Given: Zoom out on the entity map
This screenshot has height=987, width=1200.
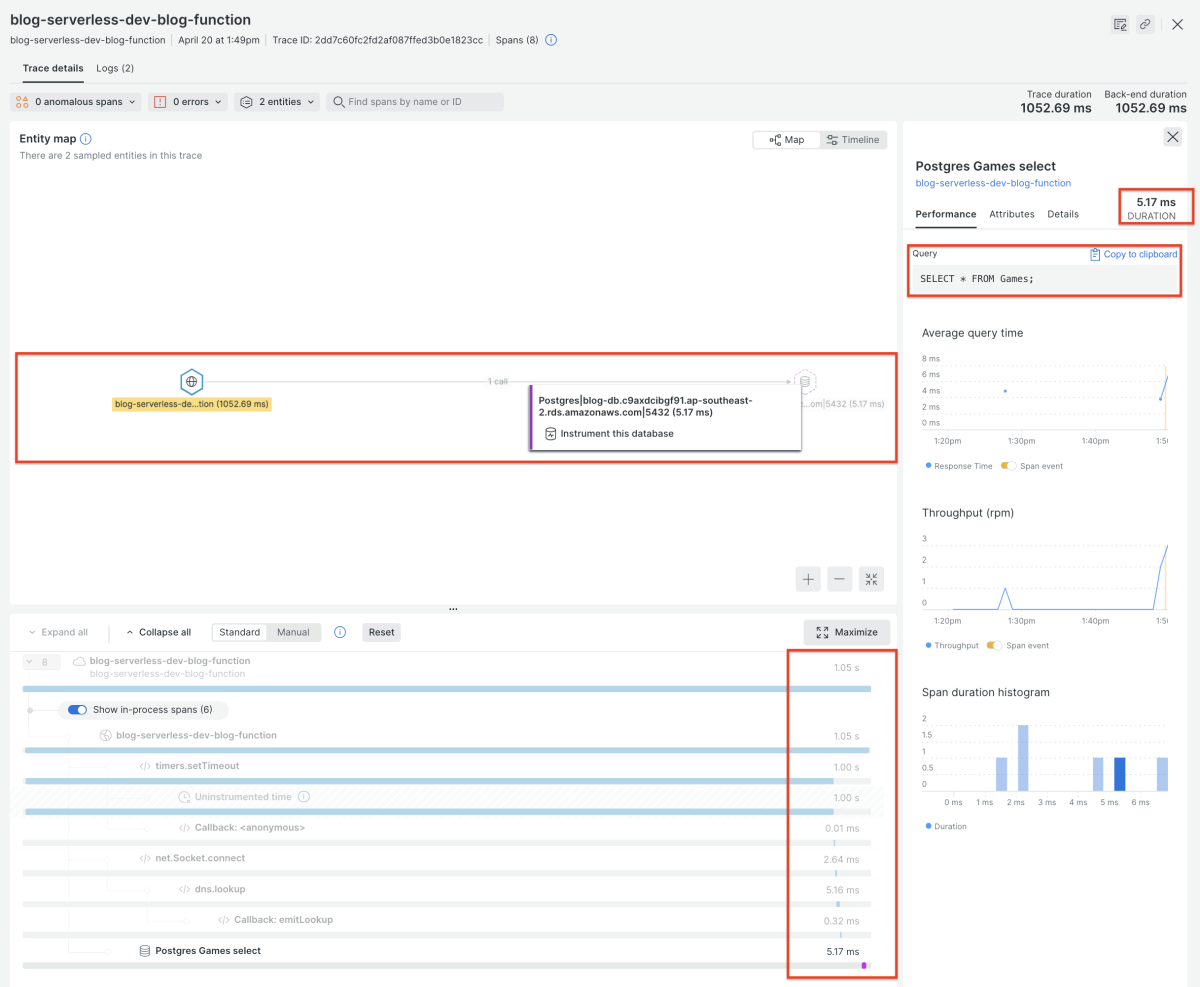Looking at the screenshot, I should [840, 579].
